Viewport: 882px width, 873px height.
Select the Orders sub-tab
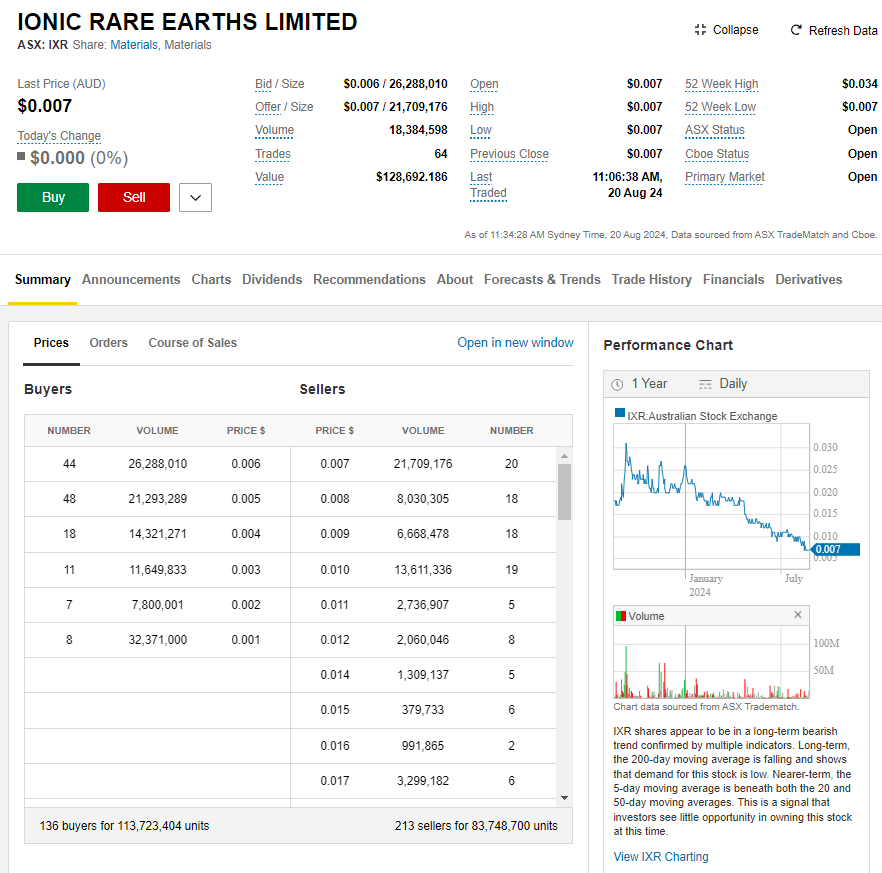(x=109, y=343)
